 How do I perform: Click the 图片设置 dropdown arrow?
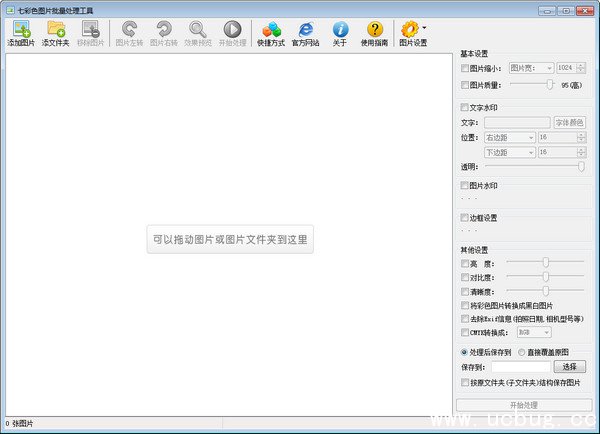(425, 28)
